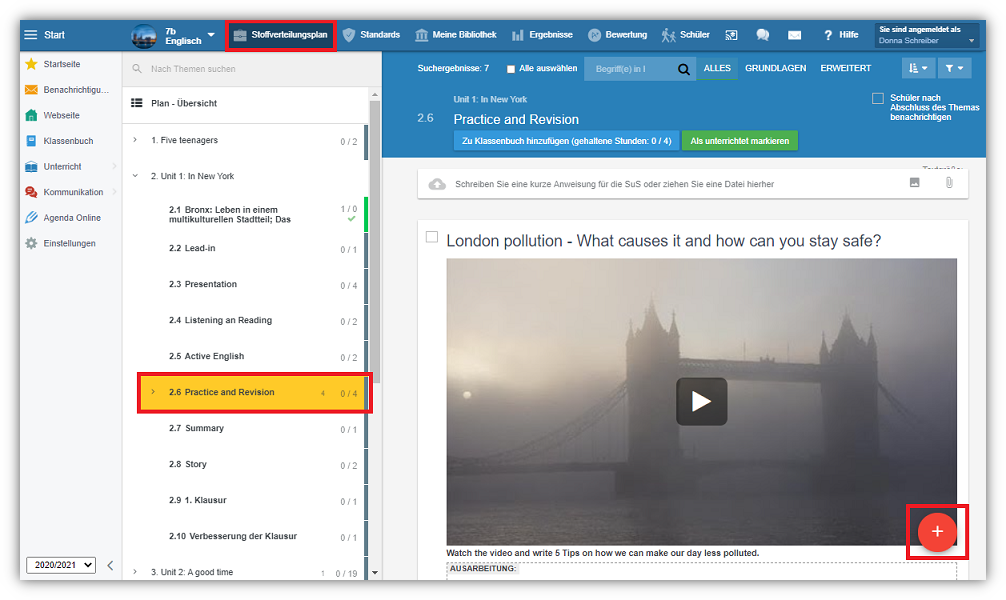
Task: Click Als unterrichtet markieren button
Action: coord(740,141)
